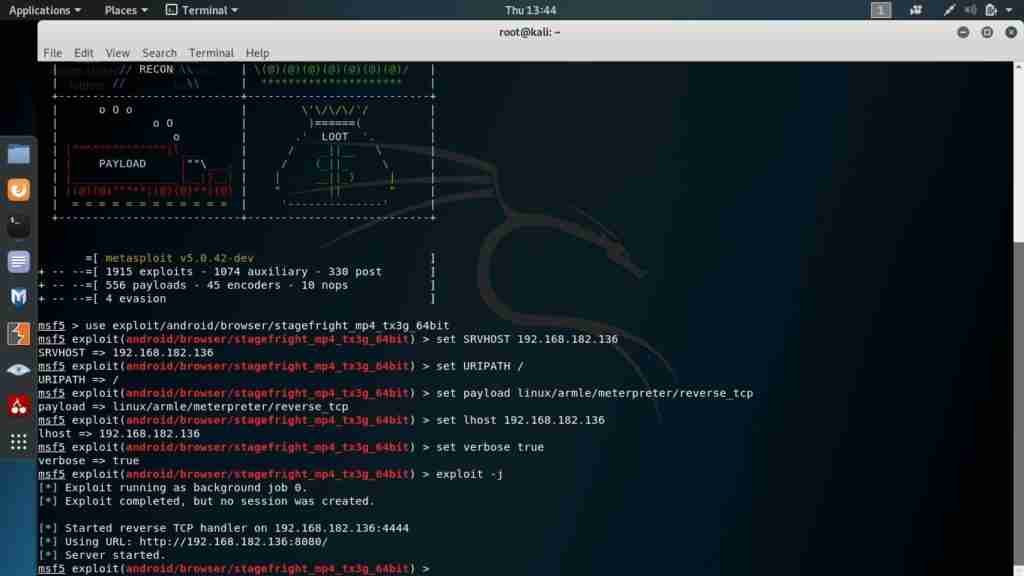Click the URL http://192.168.182.136:8080/ text
1024x576 pixels.
click(234, 541)
